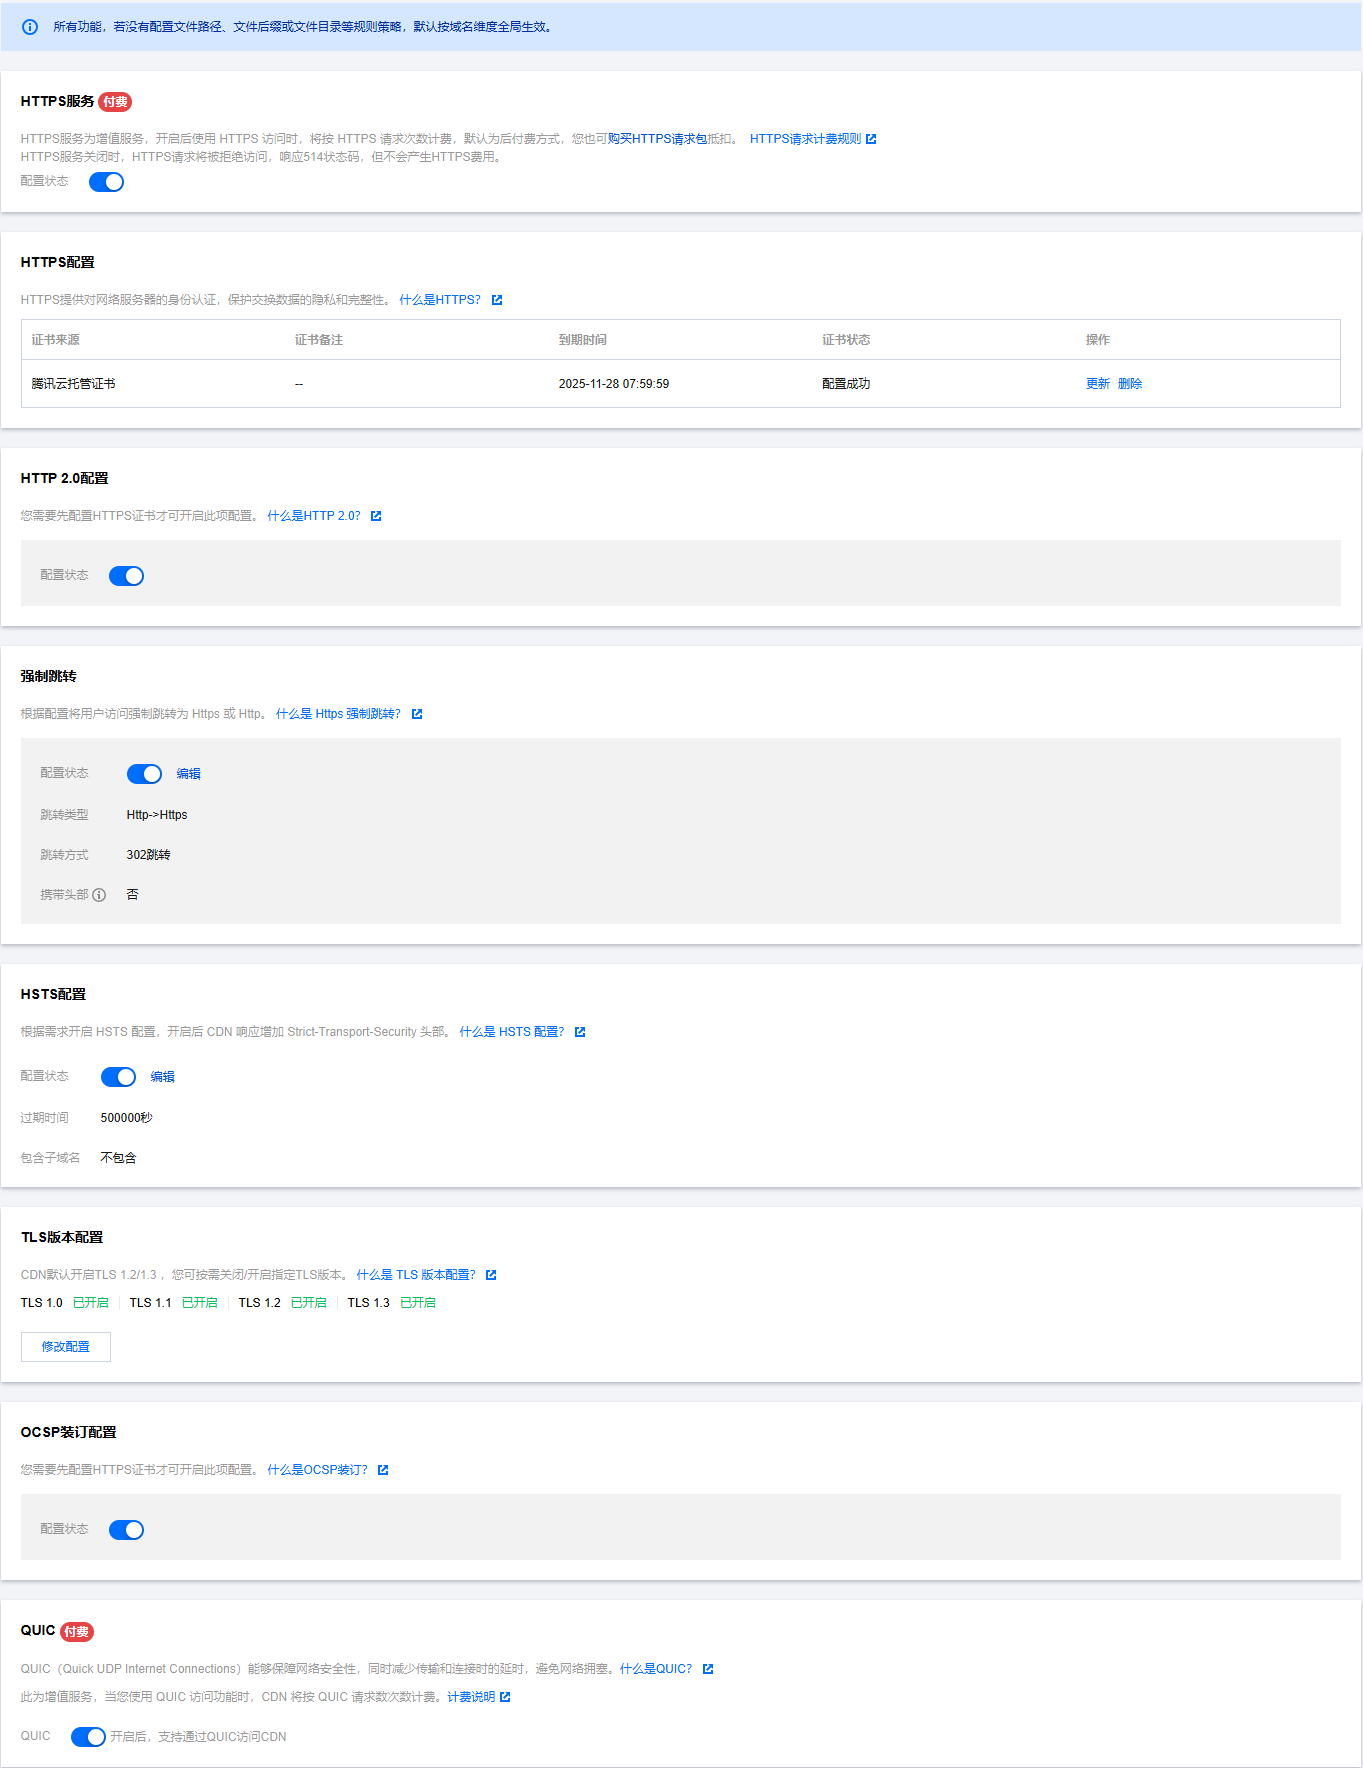Open the 什么是 Https 强制跳转? link
The width and height of the screenshot is (1363, 1768).
click(x=338, y=714)
